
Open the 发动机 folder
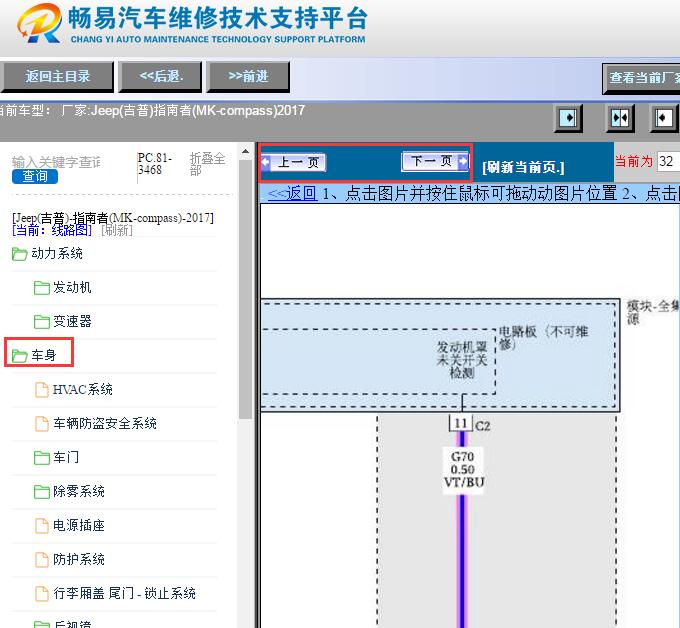click(x=72, y=287)
